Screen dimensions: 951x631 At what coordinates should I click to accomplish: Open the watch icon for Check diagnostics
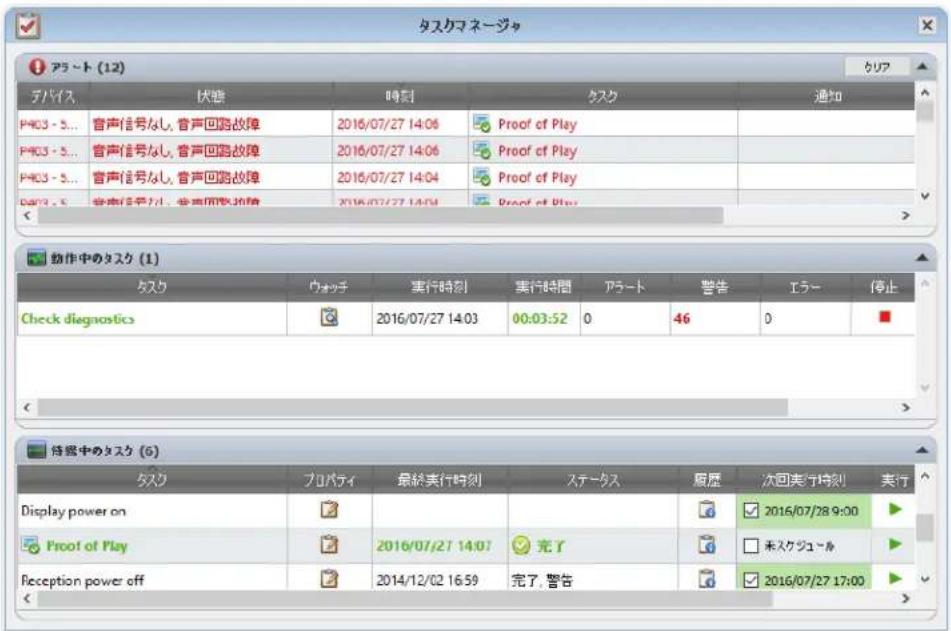(x=329, y=317)
